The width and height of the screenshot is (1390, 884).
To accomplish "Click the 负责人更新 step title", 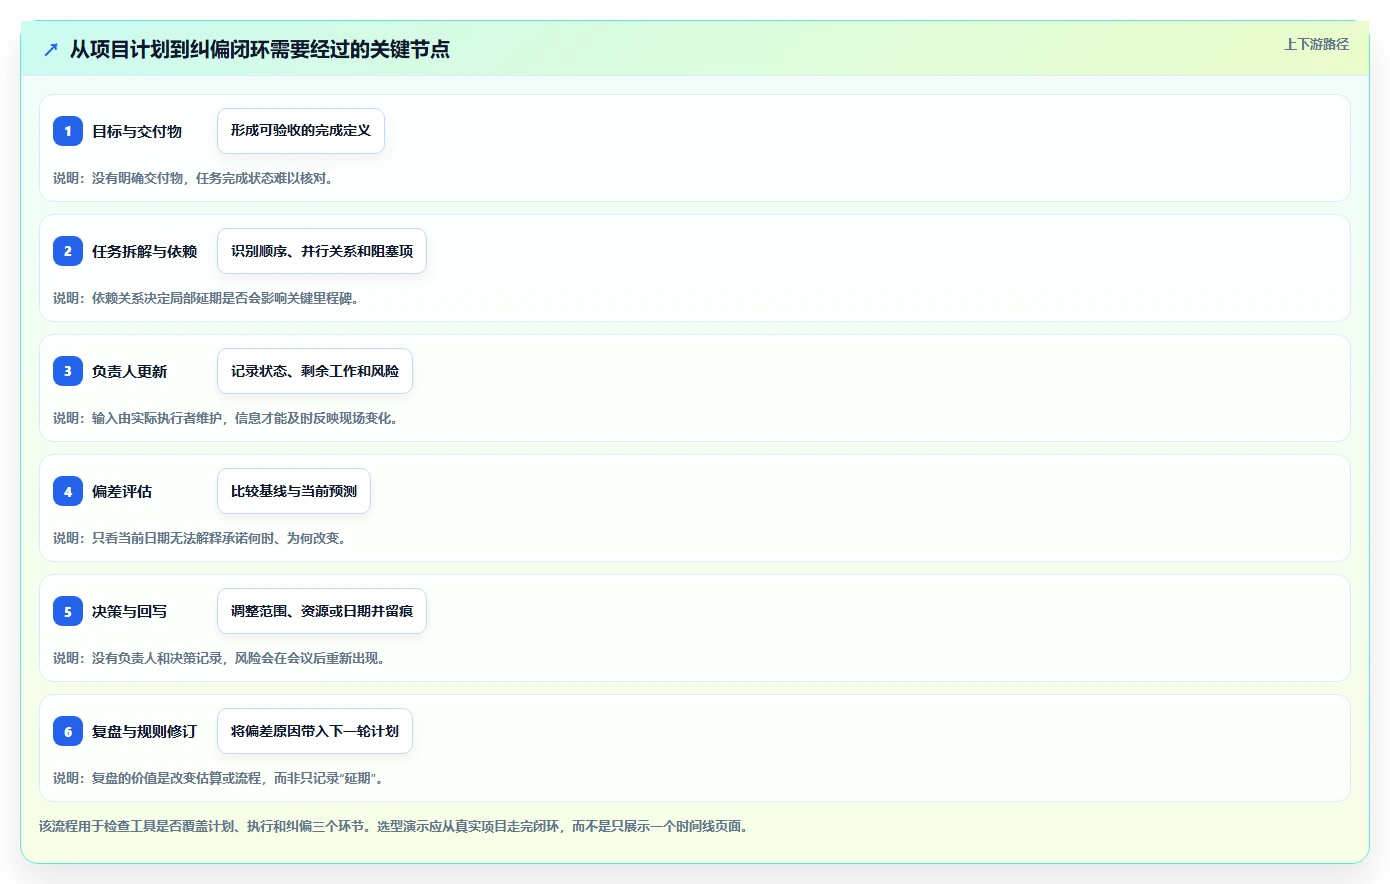I will click(x=130, y=371).
